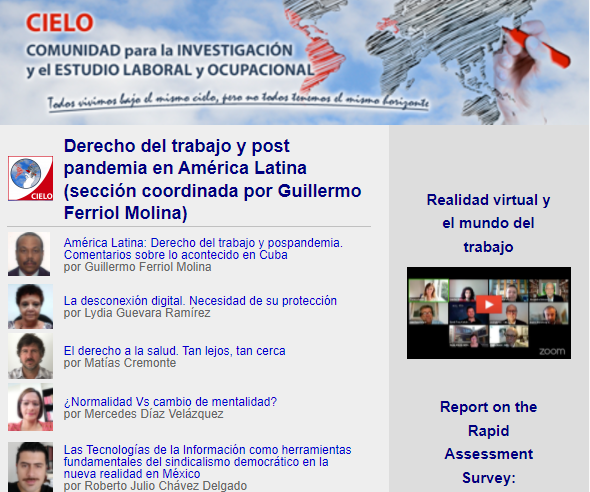The image size is (590, 492).
Task: Click author text 'por Roberto Julio Chávez Delgado'
Action: pos(155,486)
